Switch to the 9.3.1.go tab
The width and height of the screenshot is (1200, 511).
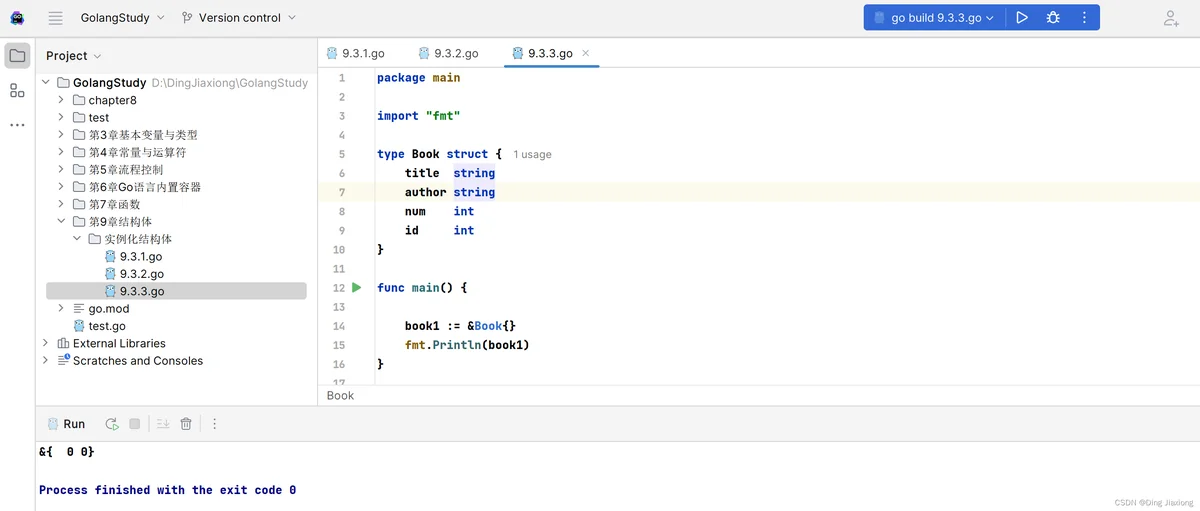(355, 53)
